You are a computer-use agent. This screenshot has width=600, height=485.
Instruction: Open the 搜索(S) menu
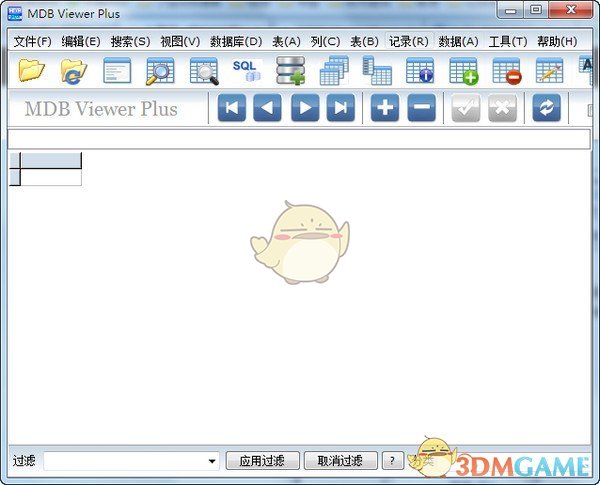tap(130, 41)
